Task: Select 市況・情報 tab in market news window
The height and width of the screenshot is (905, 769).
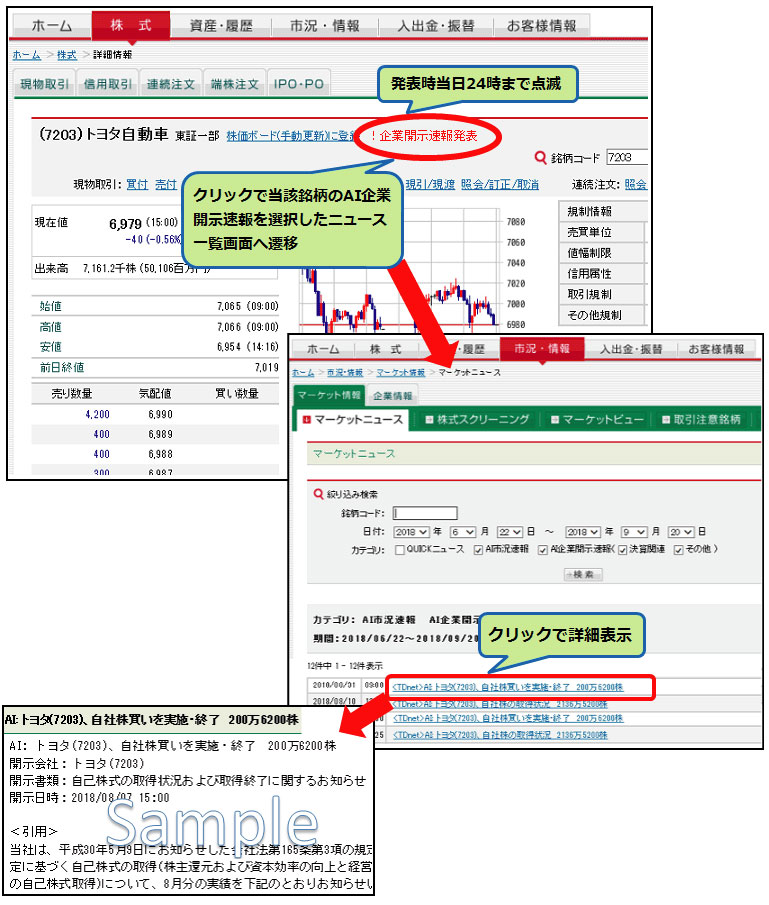Action: point(542,349)
